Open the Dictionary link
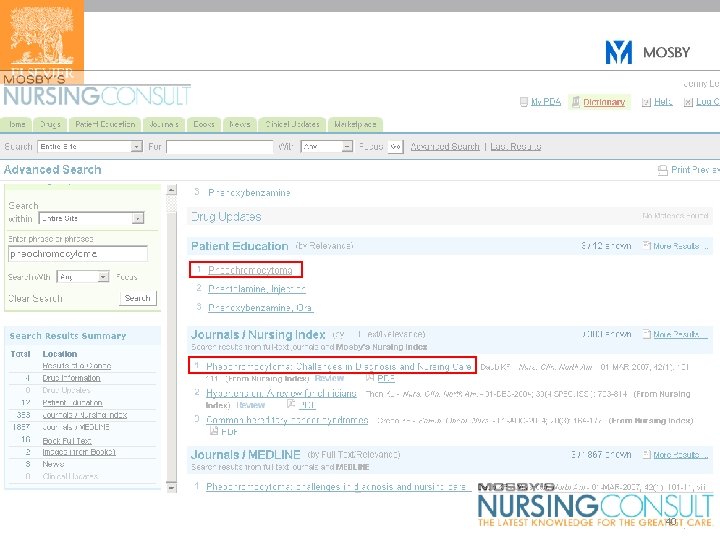720x540 pixels. point(604,102)
